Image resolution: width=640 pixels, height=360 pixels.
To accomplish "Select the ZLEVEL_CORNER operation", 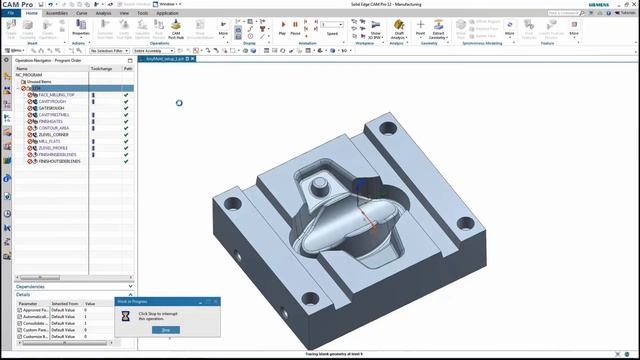I will pos(53,135).
